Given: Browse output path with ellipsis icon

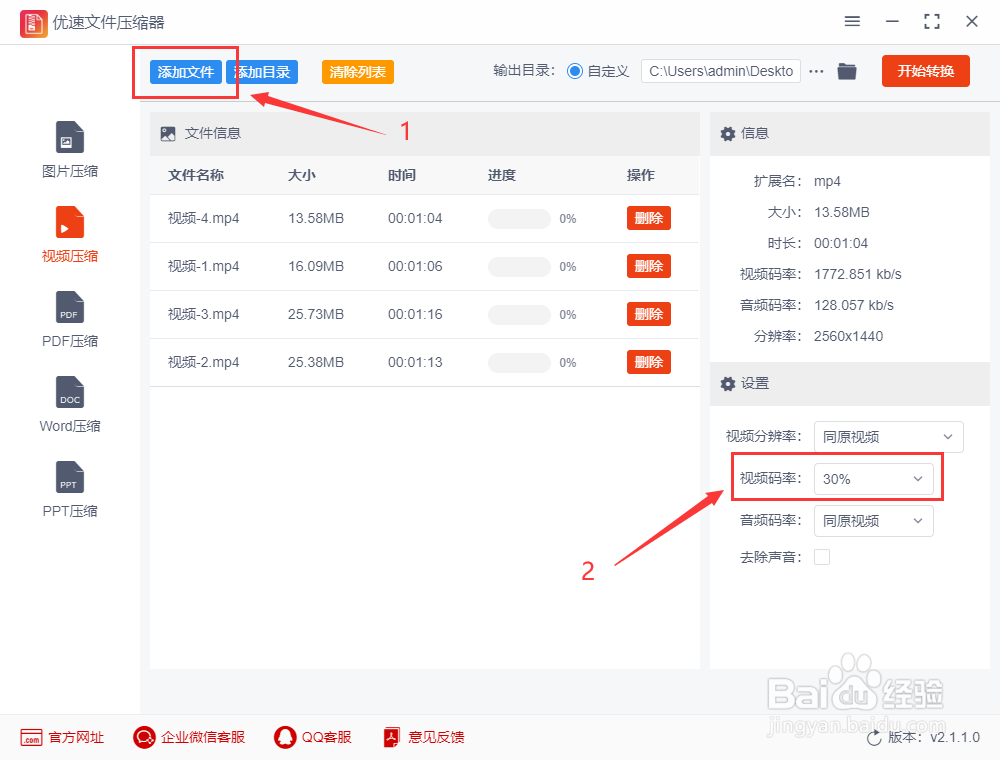Looking at the screenshot, I should [816, 71].
